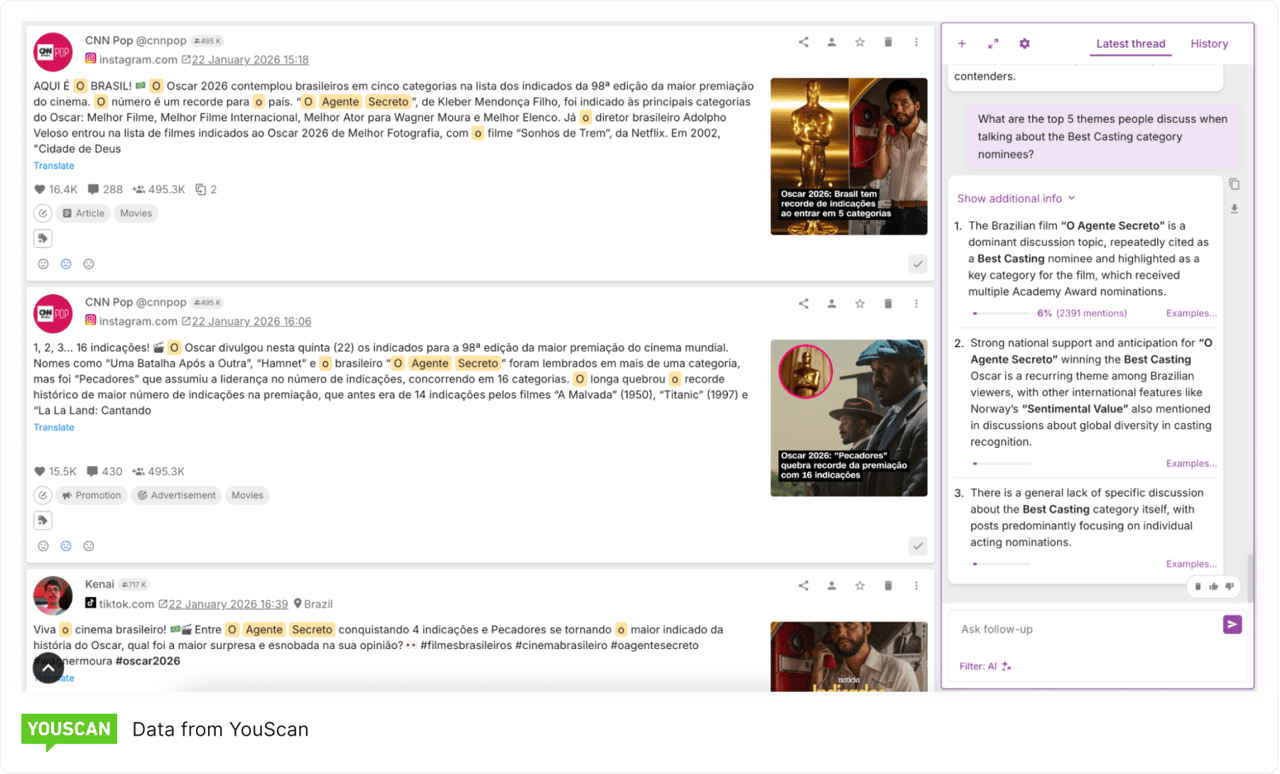The width and height of the screenshot is (1280, 774).
Task: Expand the AI panel to fullscreen
Action: (x=992, y=43)
